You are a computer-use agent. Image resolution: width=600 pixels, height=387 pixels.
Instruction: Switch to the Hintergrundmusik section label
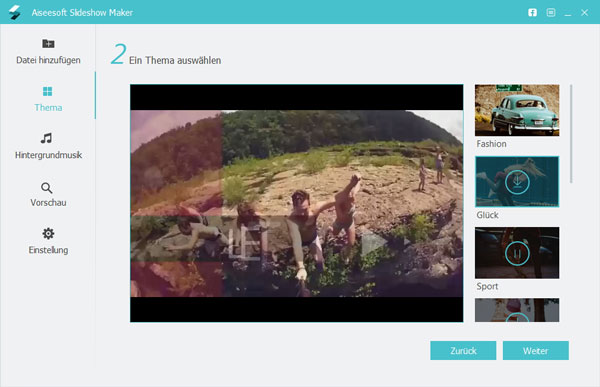click(48, 155)
